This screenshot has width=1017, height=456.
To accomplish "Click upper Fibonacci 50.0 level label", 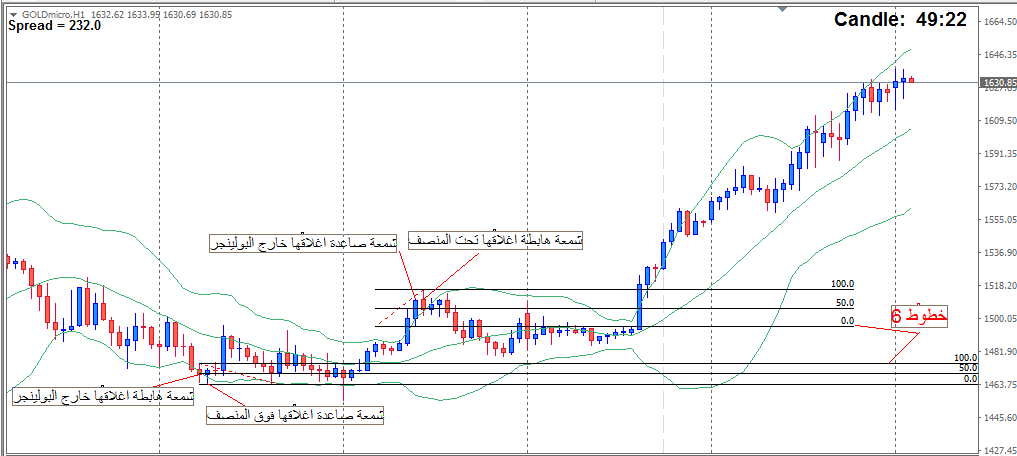I will [x=845, y=302].
